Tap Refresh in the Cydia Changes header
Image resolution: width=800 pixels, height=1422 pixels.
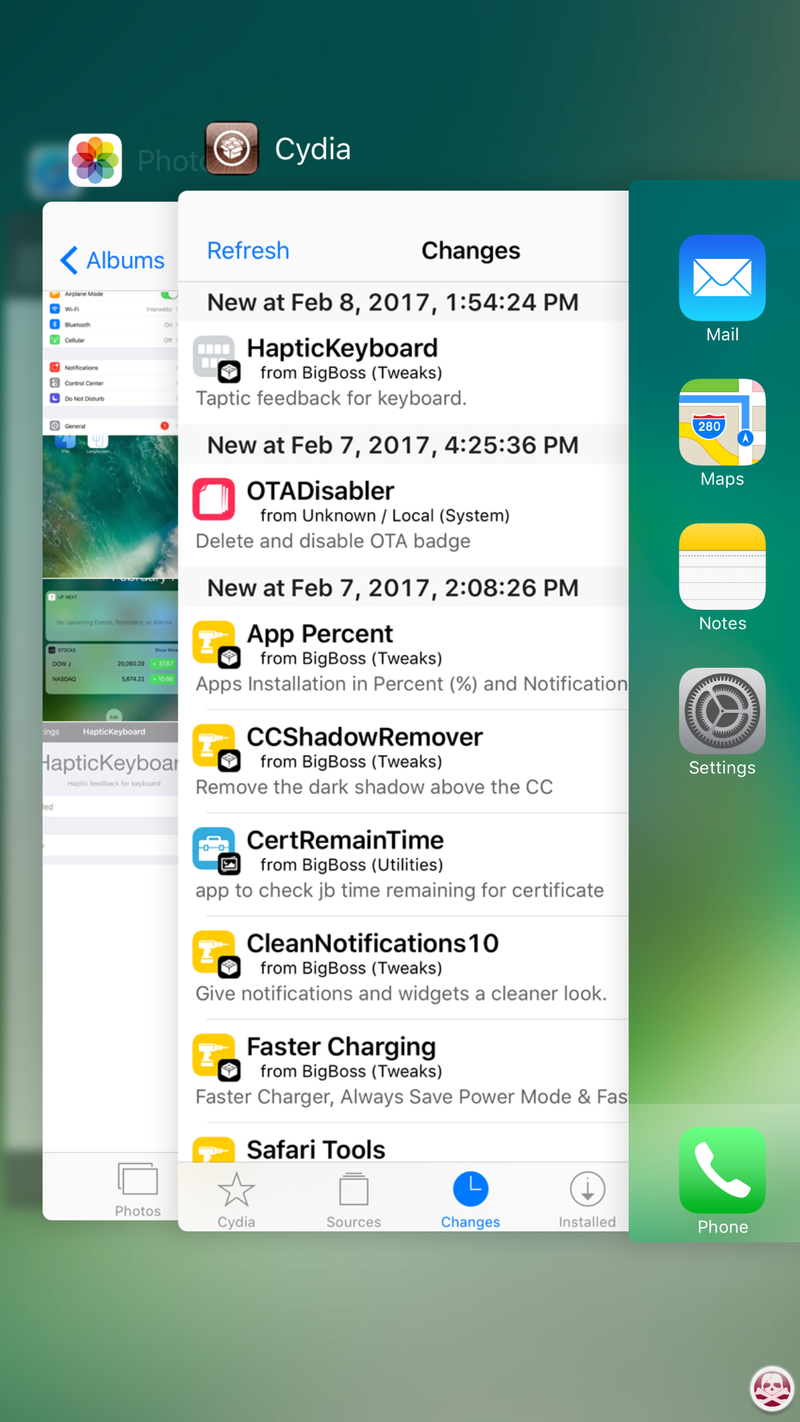pyautogui.click(x=248, y=251)
